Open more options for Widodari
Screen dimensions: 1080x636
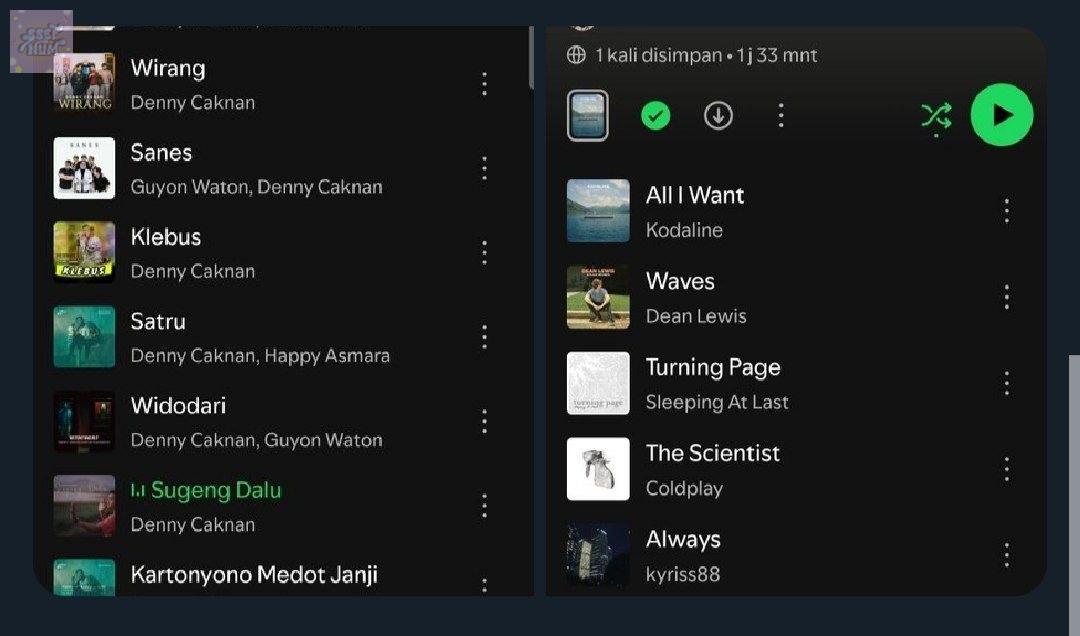coord(485,422)
